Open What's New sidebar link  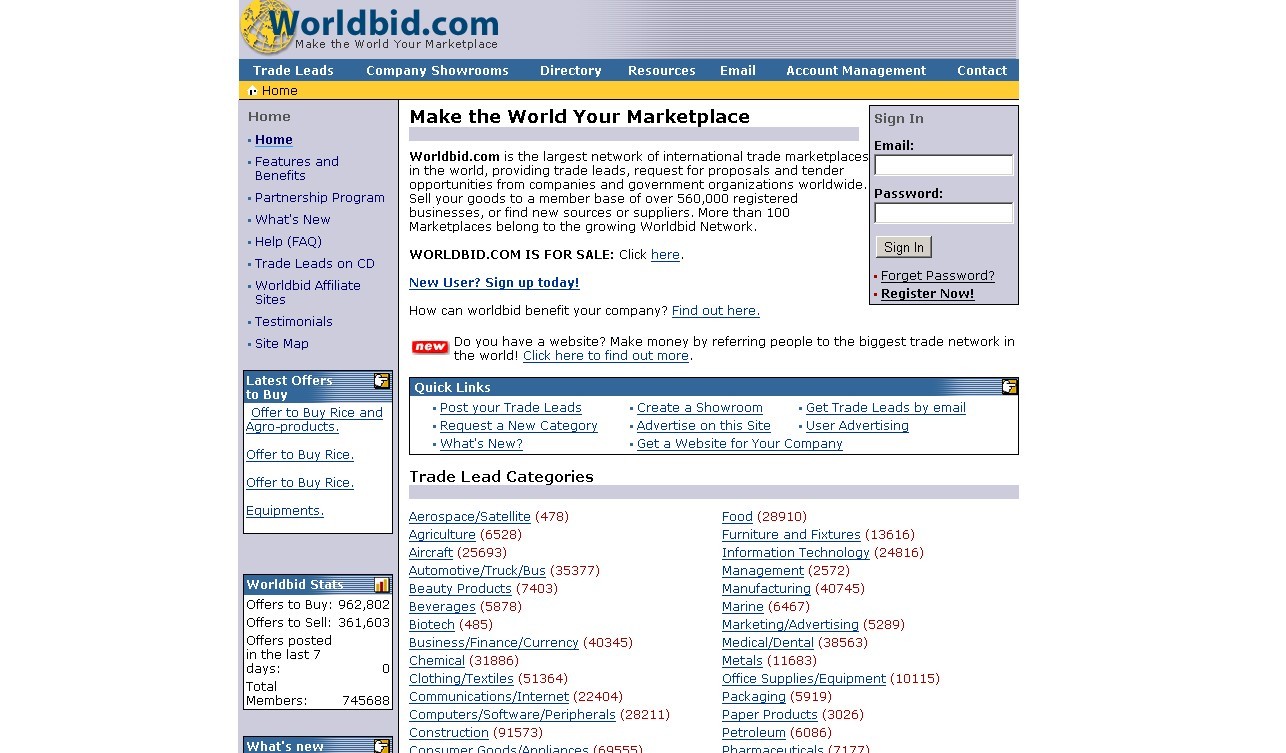pyautogui.click(x=293, y=220)
